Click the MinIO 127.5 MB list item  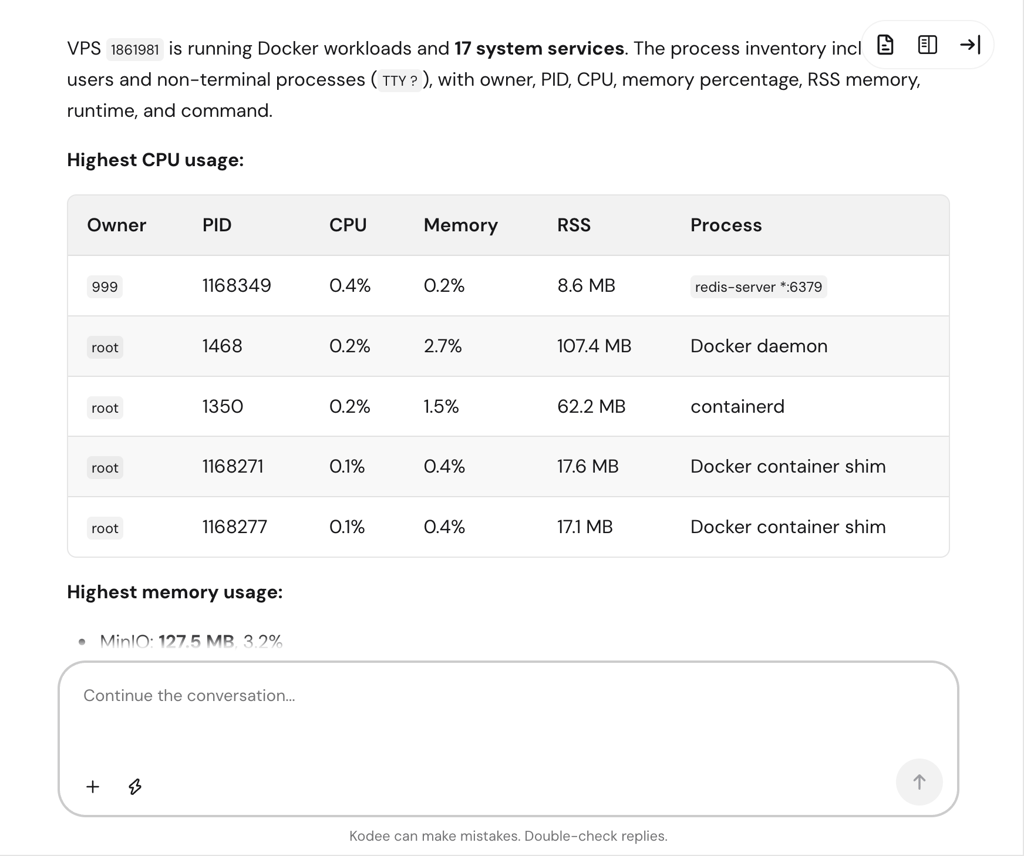[191, 641]
